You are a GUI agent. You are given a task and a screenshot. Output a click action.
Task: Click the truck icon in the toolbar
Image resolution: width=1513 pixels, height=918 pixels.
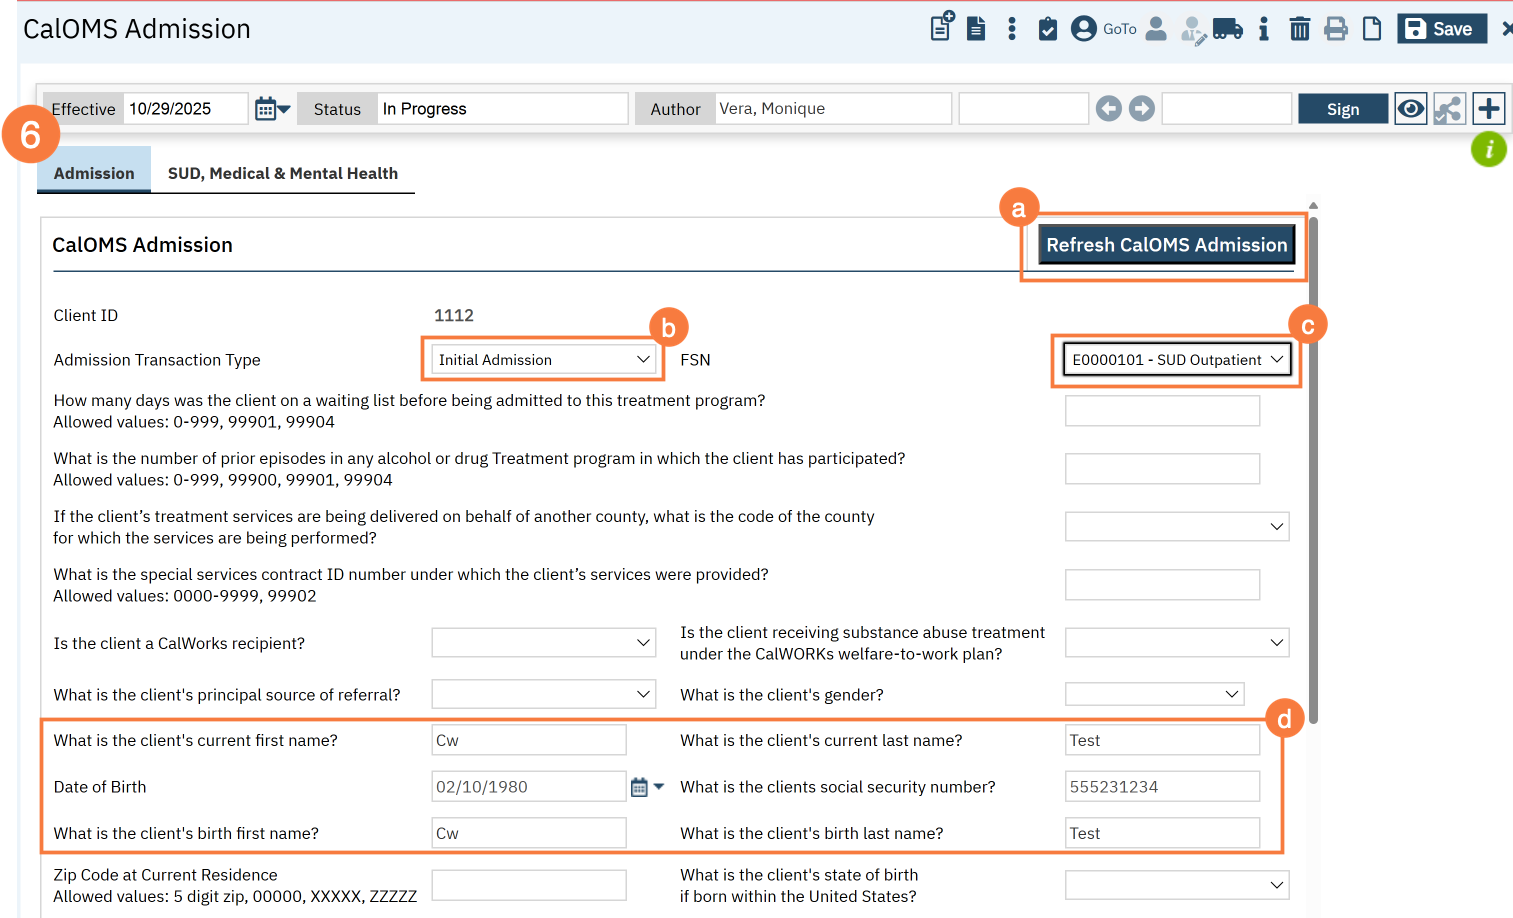point(1227,29)
